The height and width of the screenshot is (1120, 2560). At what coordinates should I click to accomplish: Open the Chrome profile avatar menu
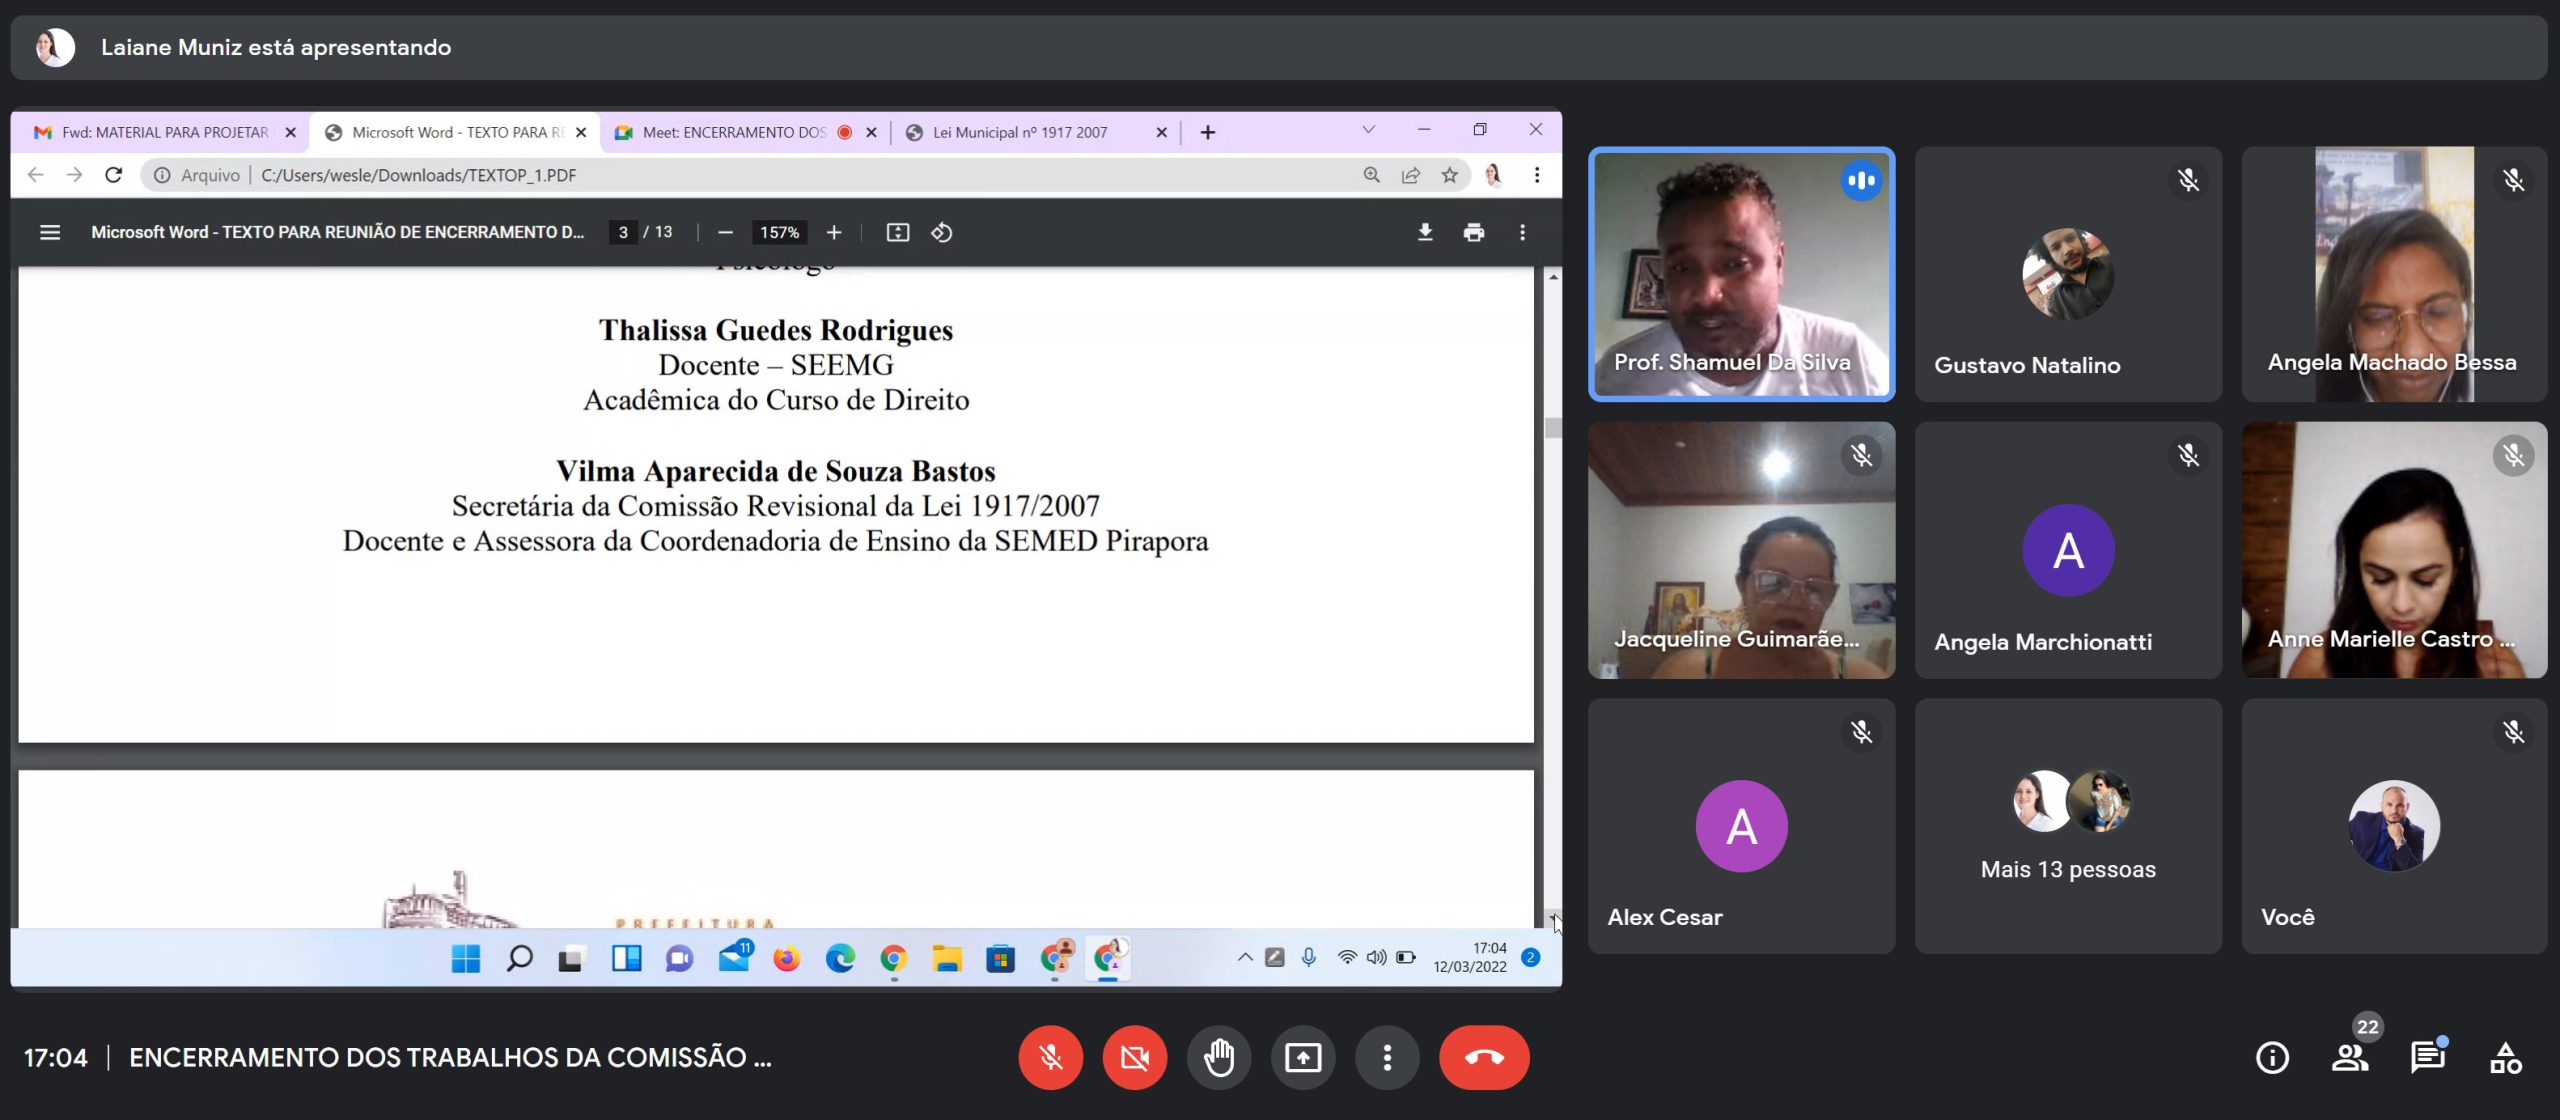1493,175
